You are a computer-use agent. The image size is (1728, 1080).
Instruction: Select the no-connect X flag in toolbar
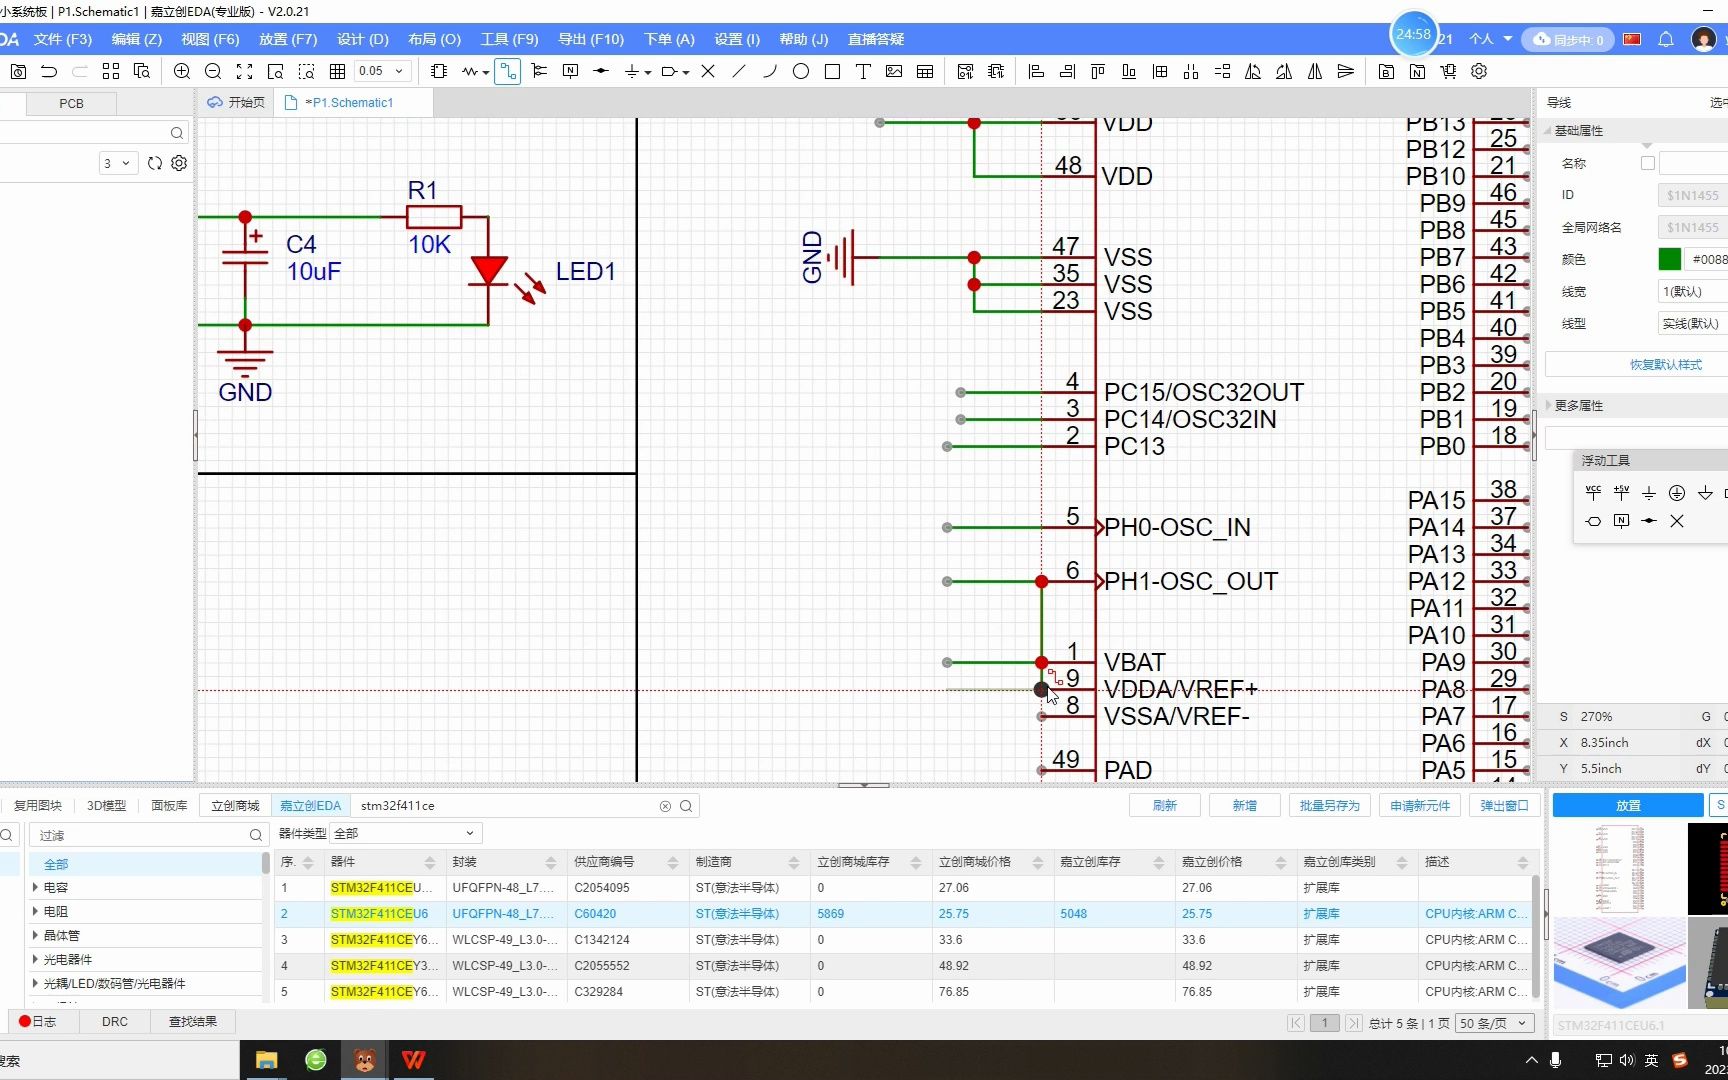(708, 71)
